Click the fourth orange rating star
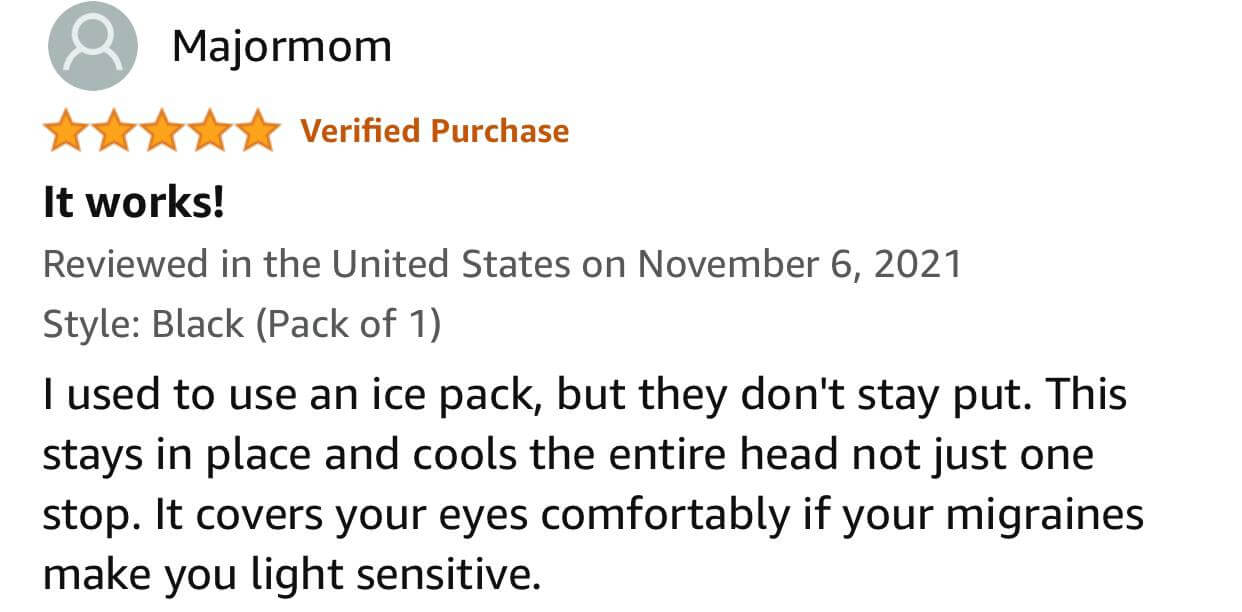 pos(209,132)
